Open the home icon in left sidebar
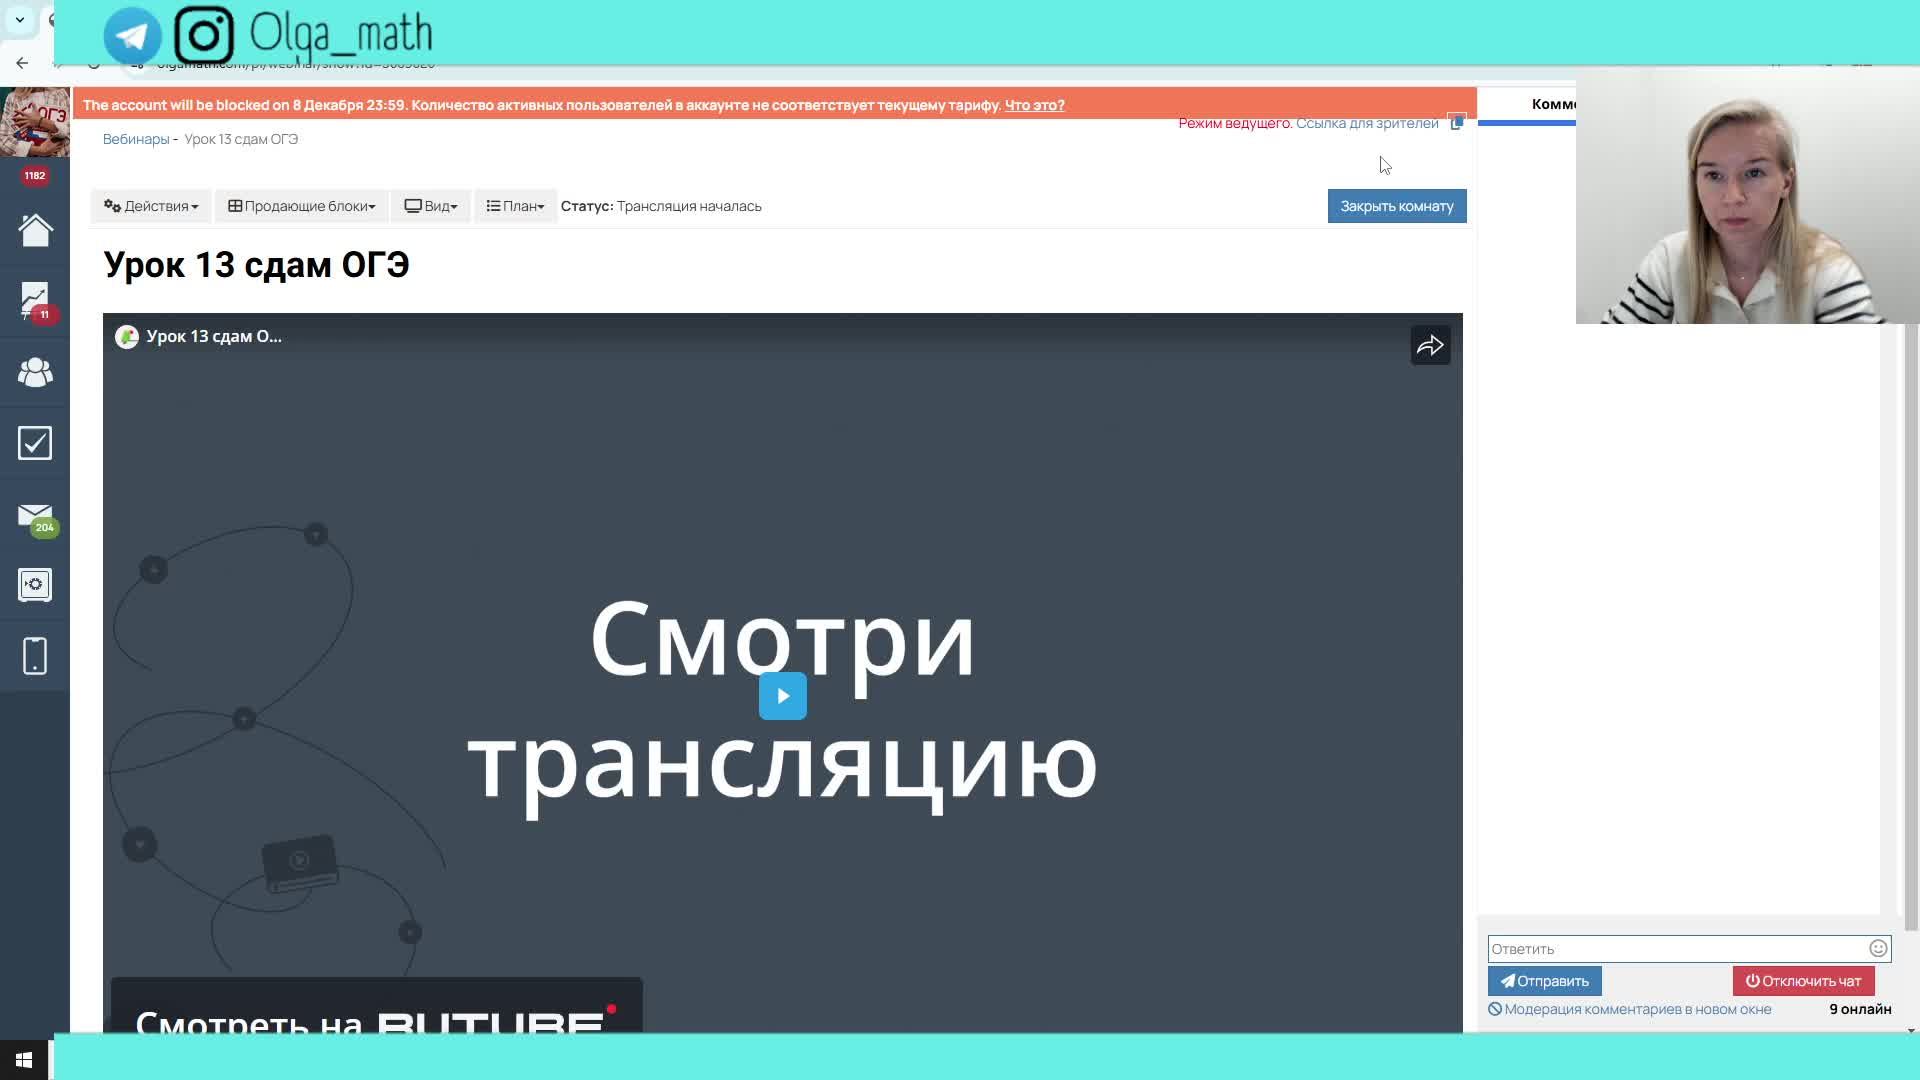 coord(35,231)
